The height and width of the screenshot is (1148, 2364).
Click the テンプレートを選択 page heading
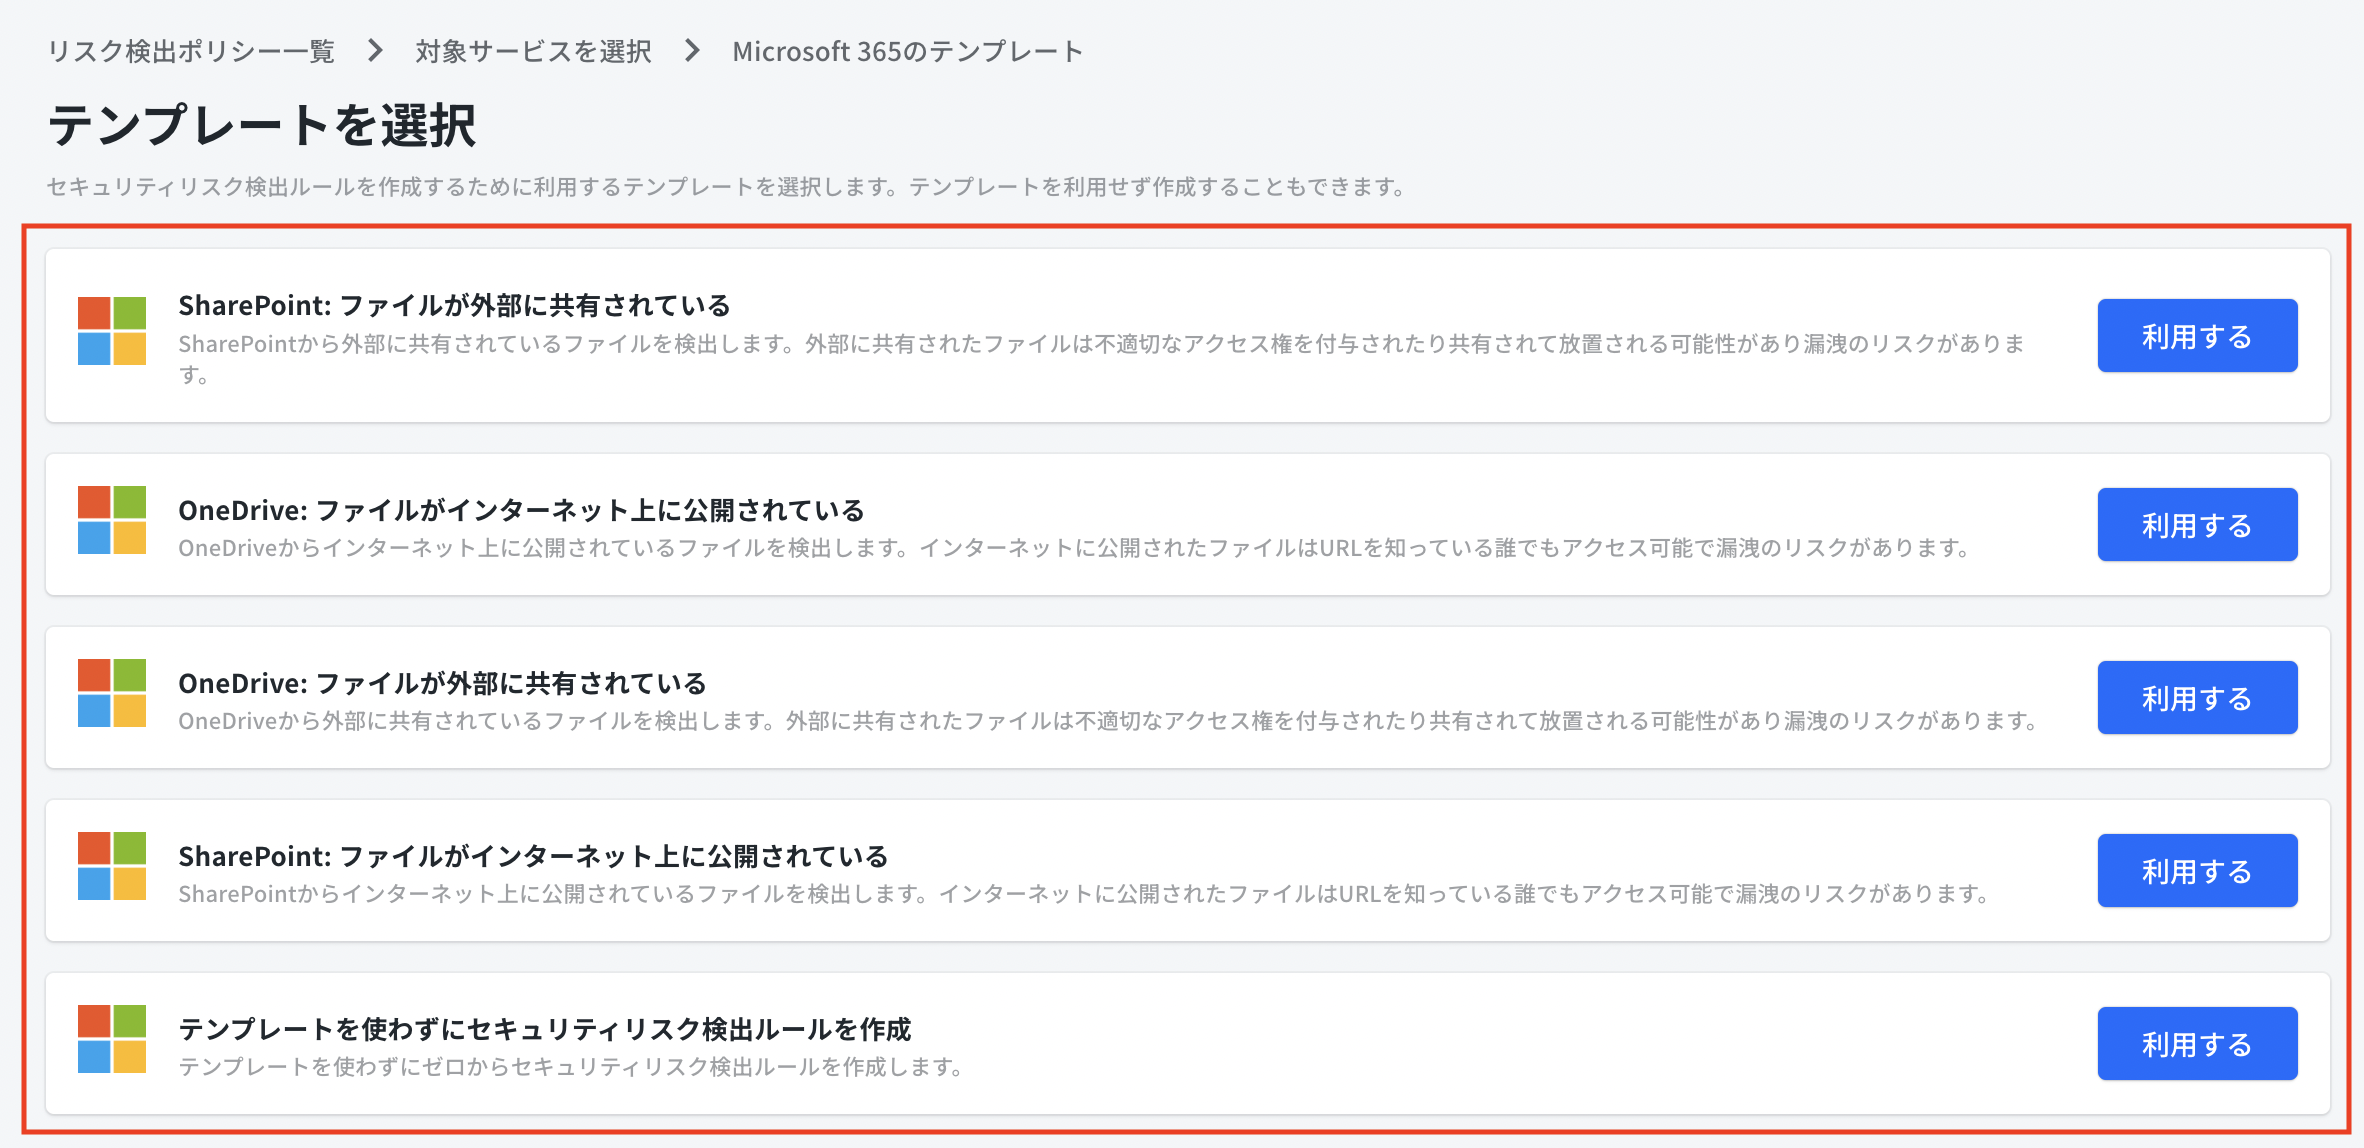tap(262, 125)
